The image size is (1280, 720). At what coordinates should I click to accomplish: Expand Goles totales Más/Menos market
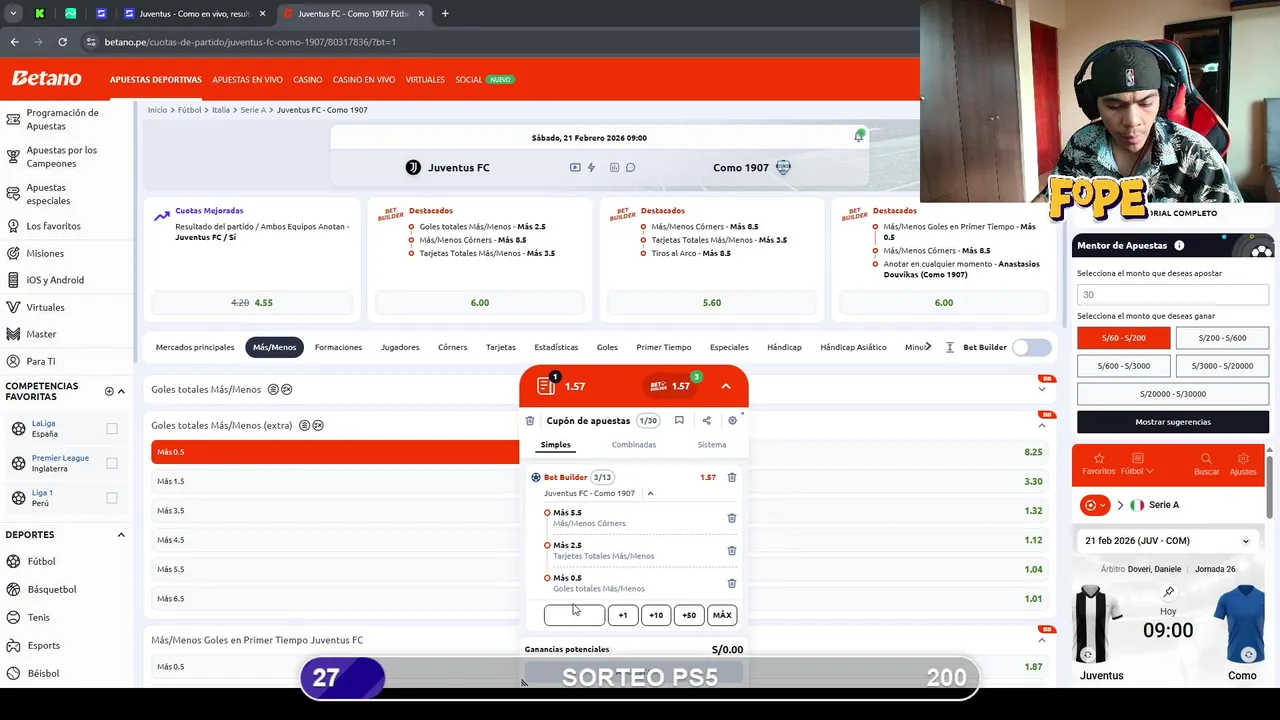1041,389
